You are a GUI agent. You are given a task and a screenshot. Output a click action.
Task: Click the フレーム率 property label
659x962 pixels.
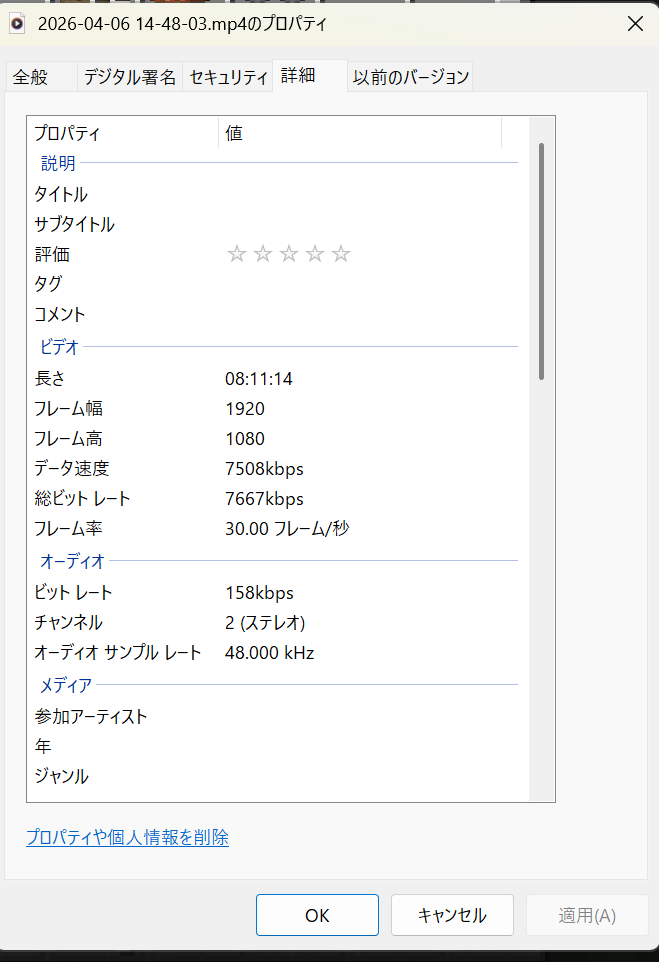click(x=68, y=528)
